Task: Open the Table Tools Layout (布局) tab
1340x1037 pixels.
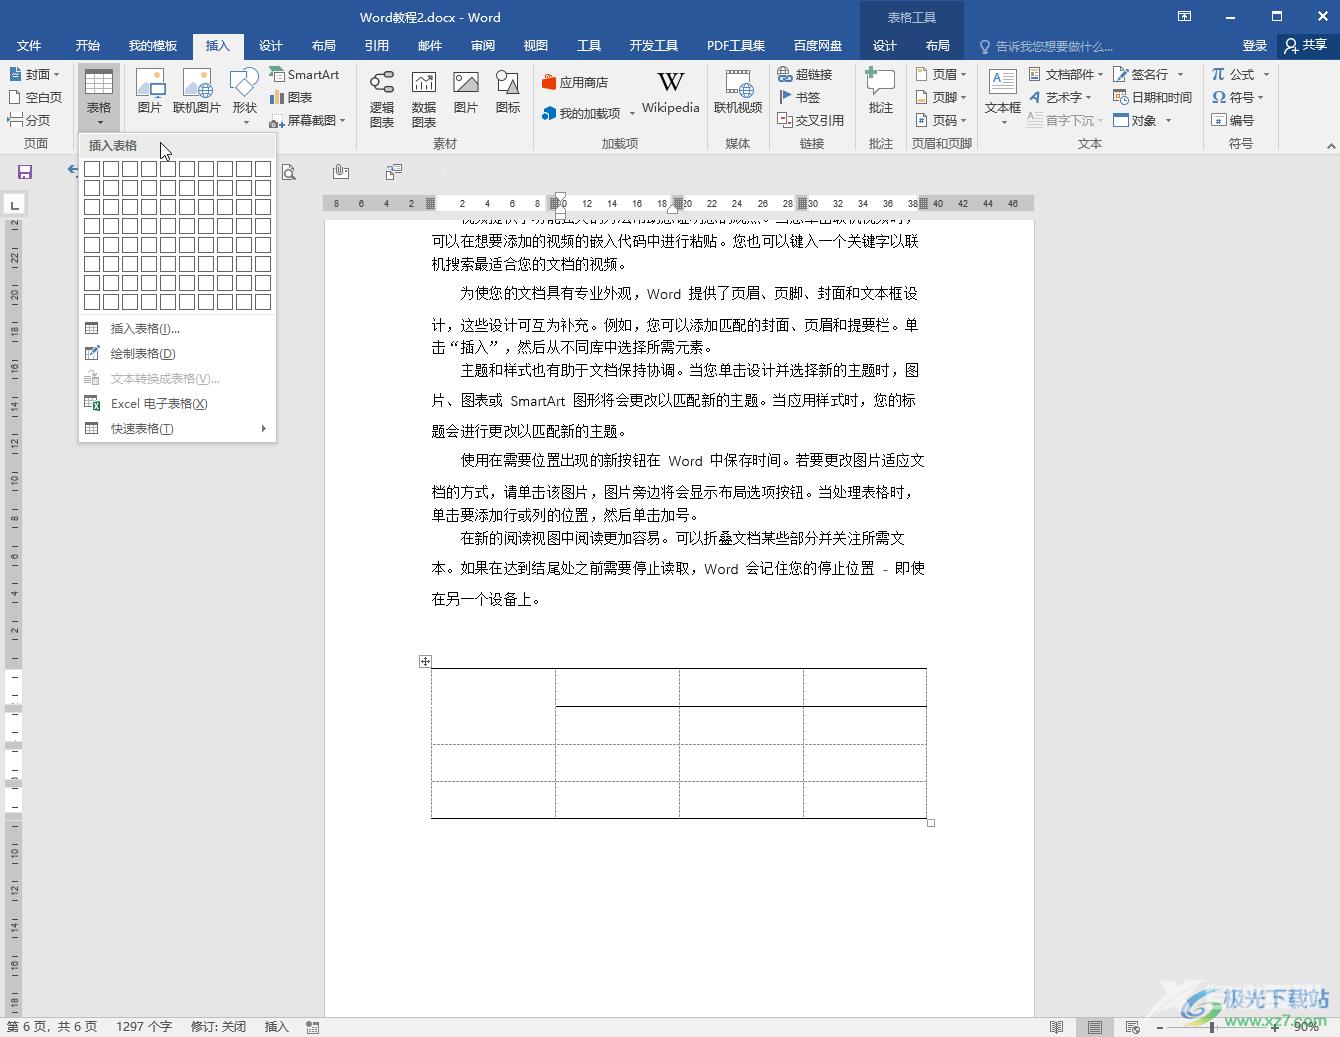Action: point(937,45)
